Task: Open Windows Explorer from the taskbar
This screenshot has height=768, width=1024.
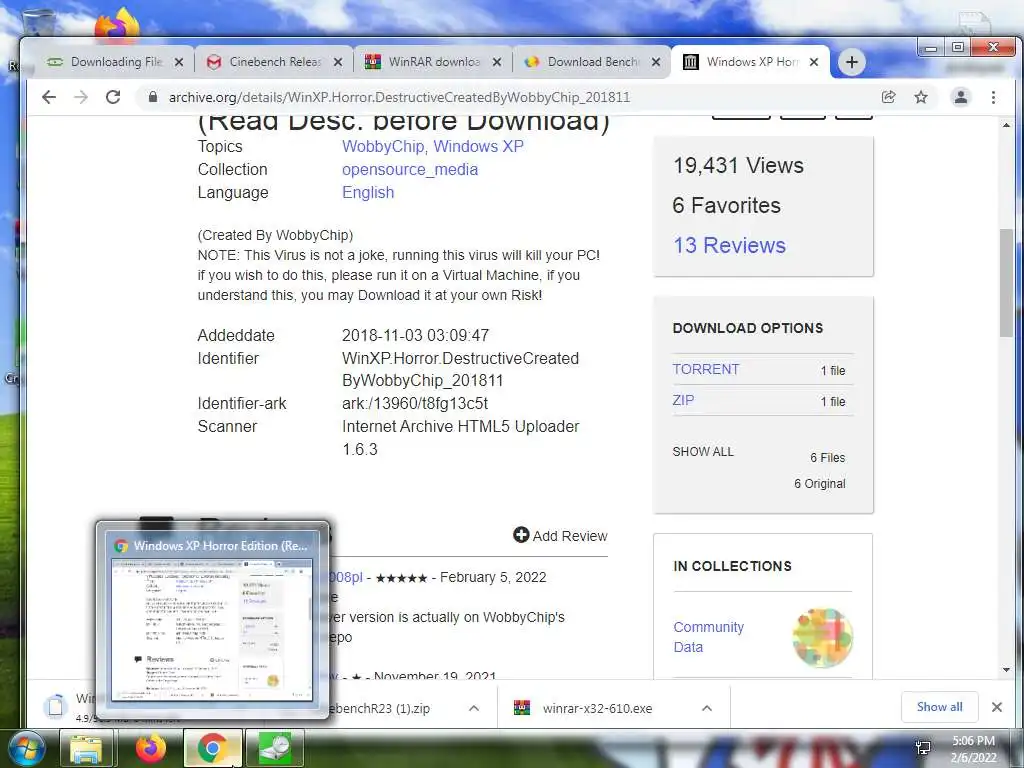Action: (86, 749)
